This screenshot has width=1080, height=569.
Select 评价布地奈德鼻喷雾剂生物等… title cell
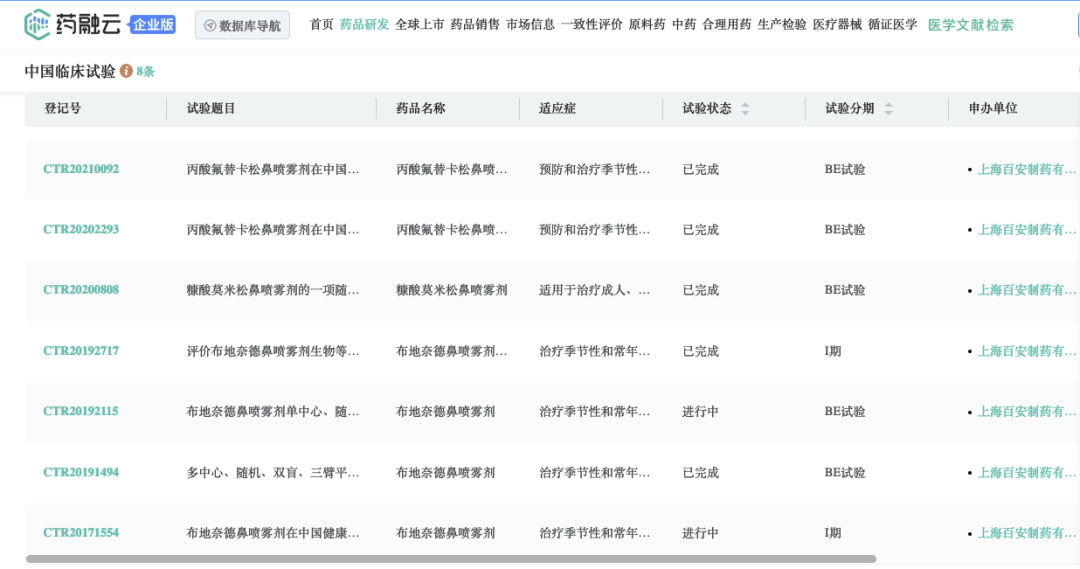[273, 351]
